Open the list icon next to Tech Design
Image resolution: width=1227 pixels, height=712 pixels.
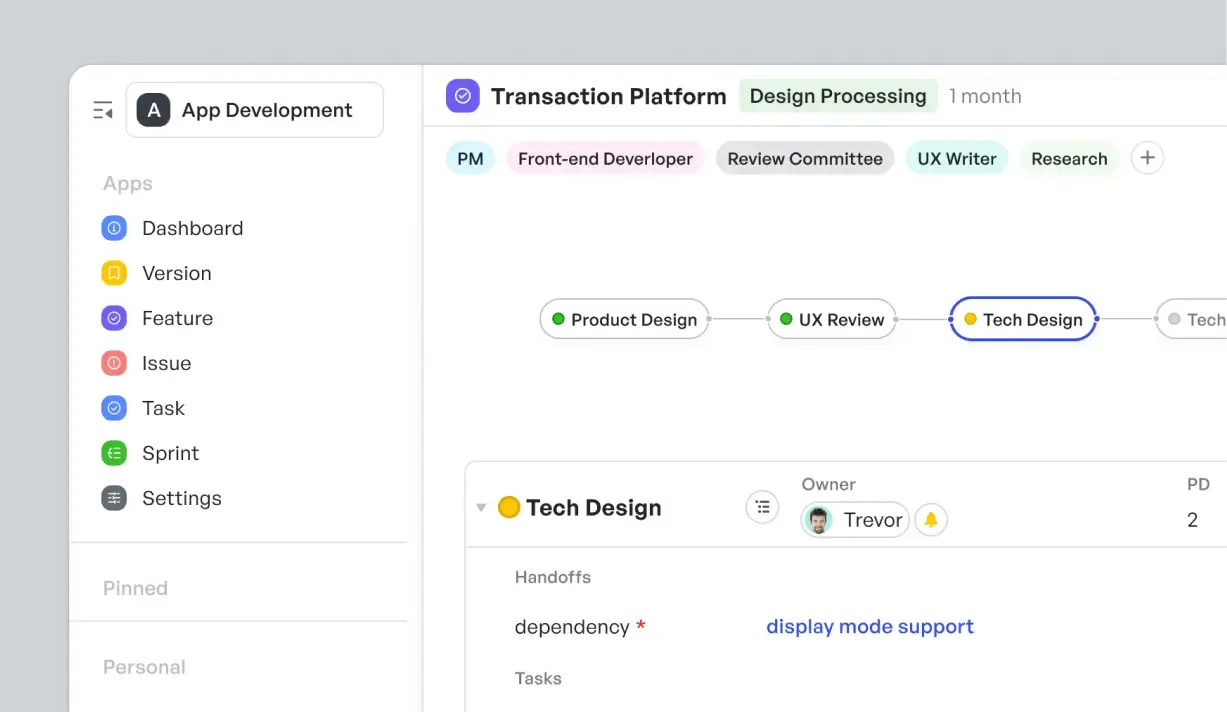coord(762,507)
